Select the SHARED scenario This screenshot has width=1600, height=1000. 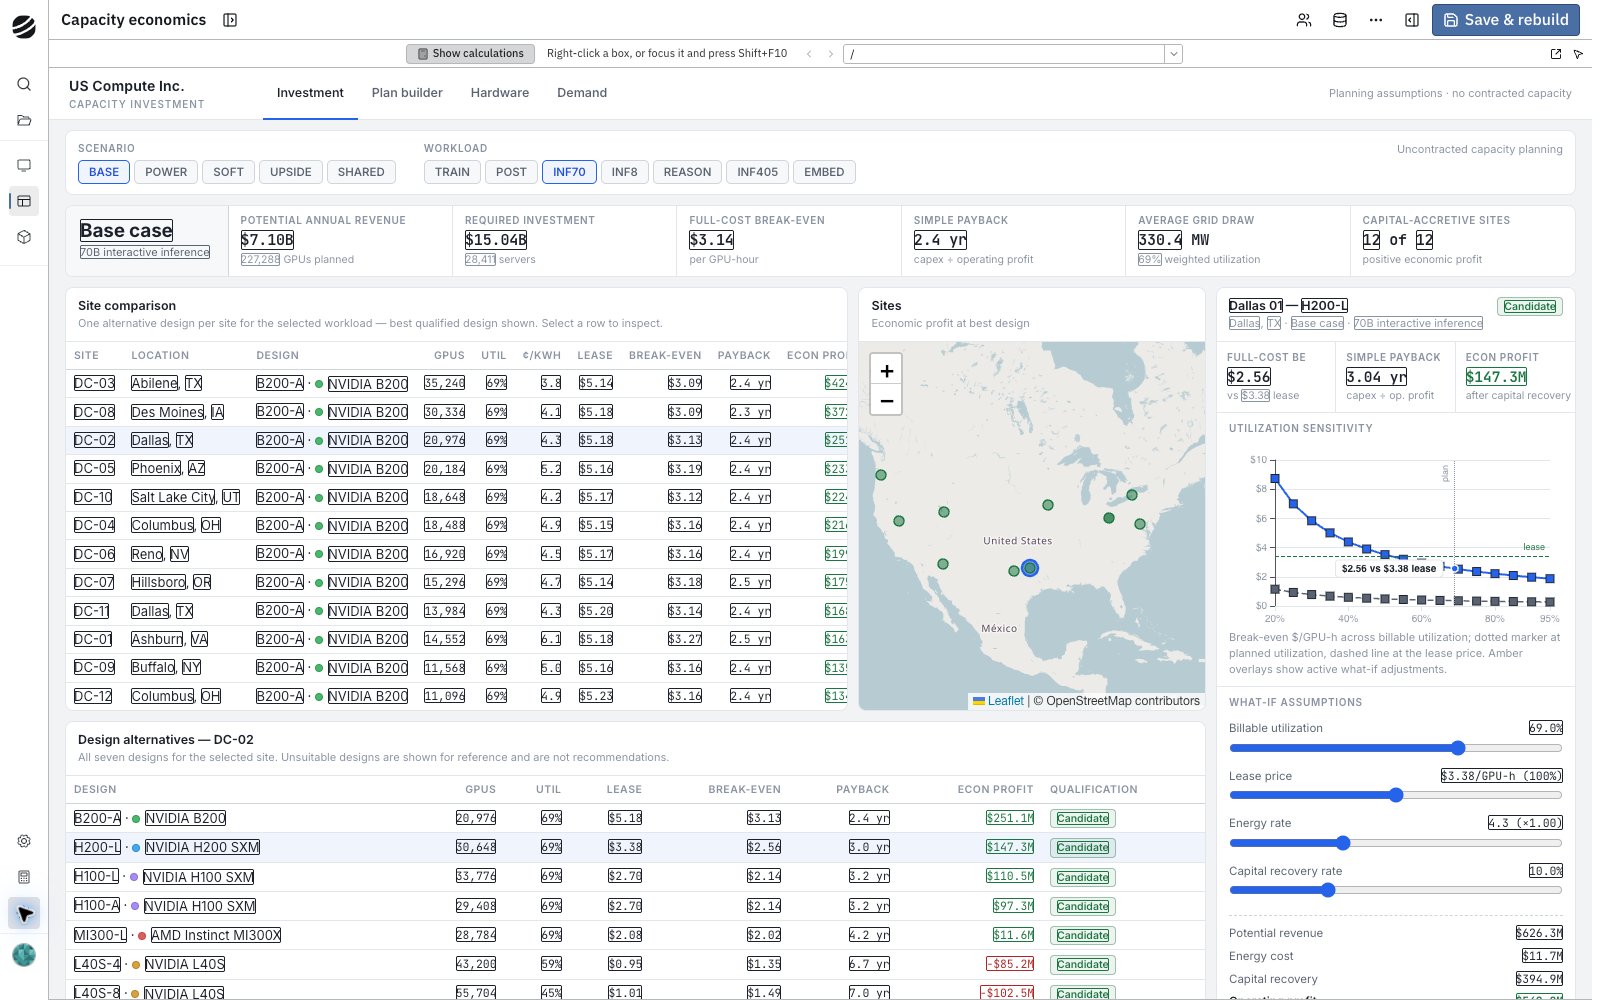361,172
